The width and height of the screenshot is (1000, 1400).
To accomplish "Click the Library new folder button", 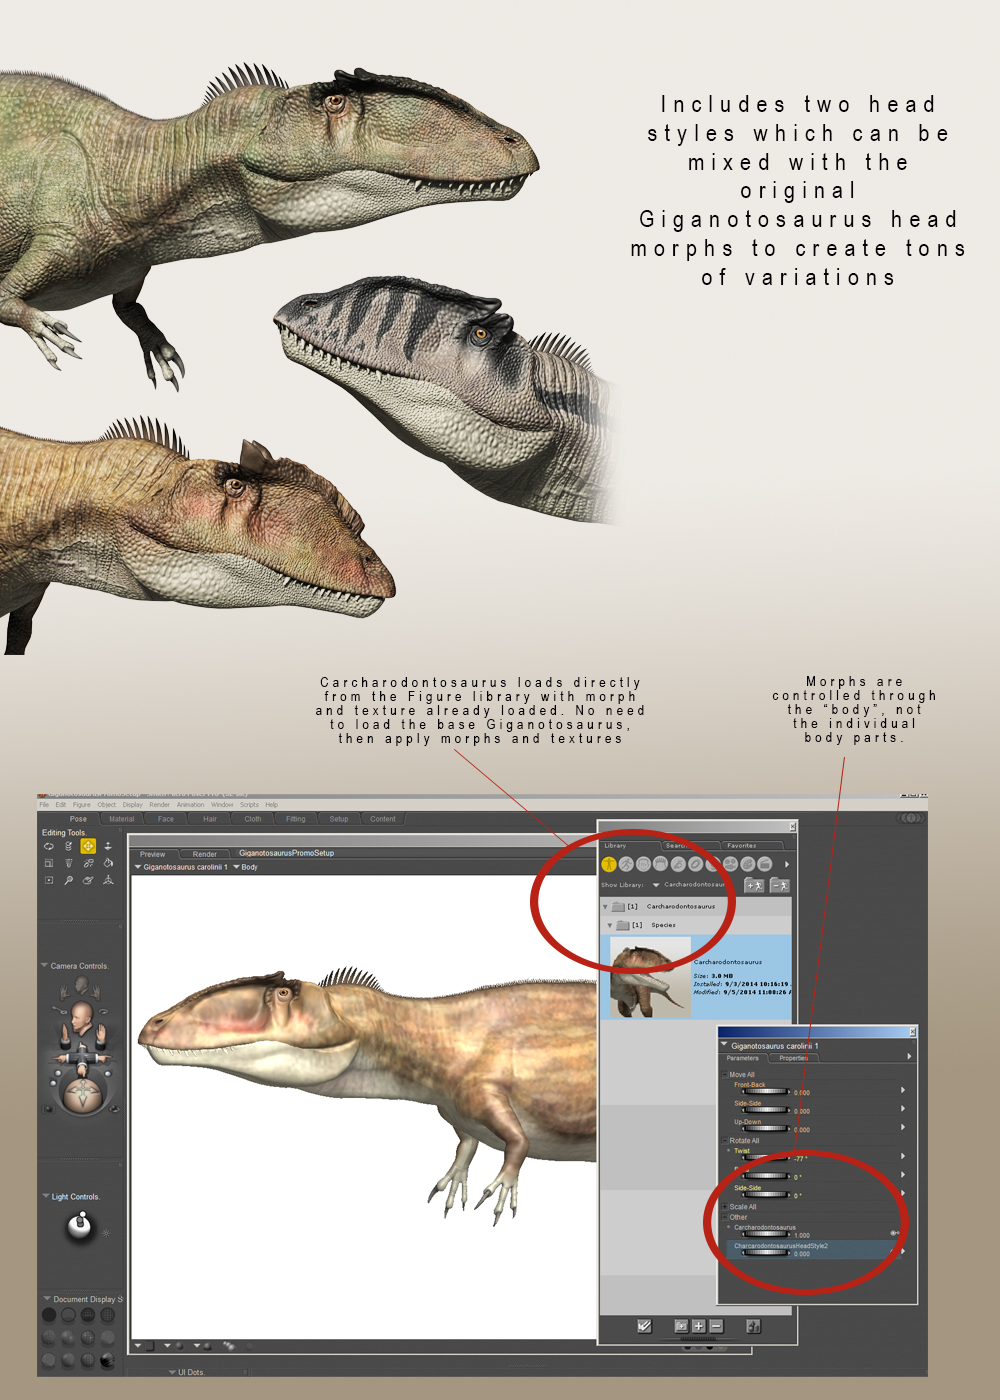I will click(681, 1326).
